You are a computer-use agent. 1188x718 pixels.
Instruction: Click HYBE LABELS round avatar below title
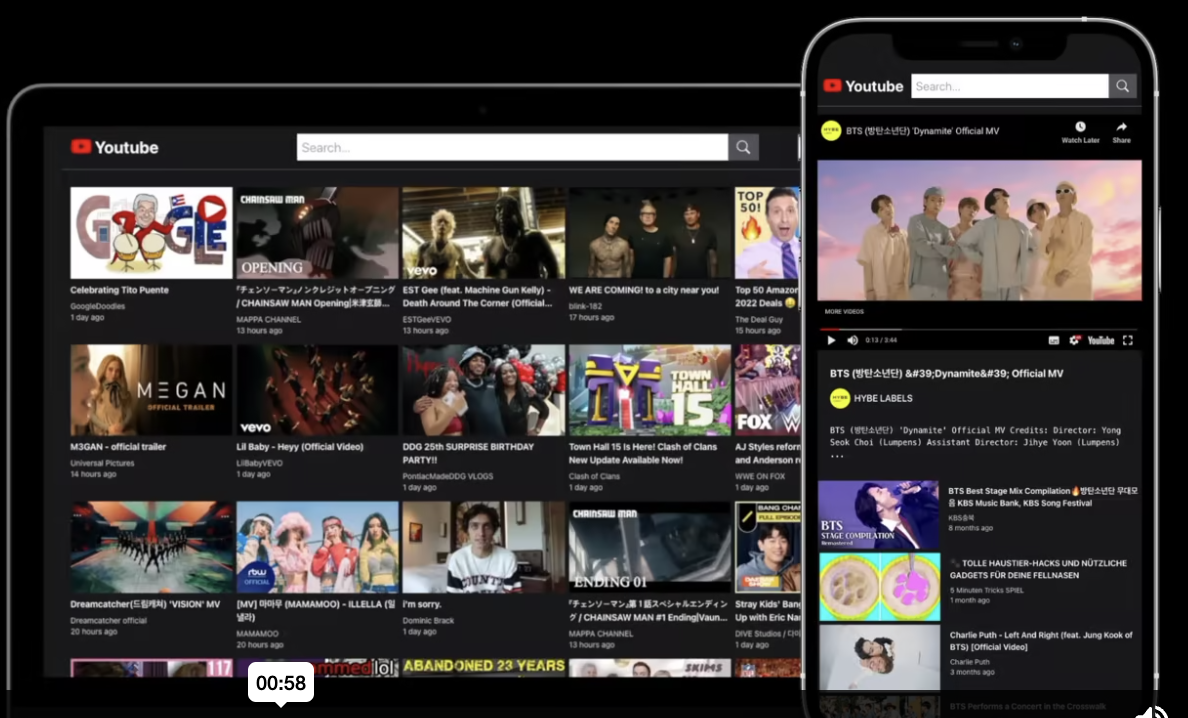point(839,398)
